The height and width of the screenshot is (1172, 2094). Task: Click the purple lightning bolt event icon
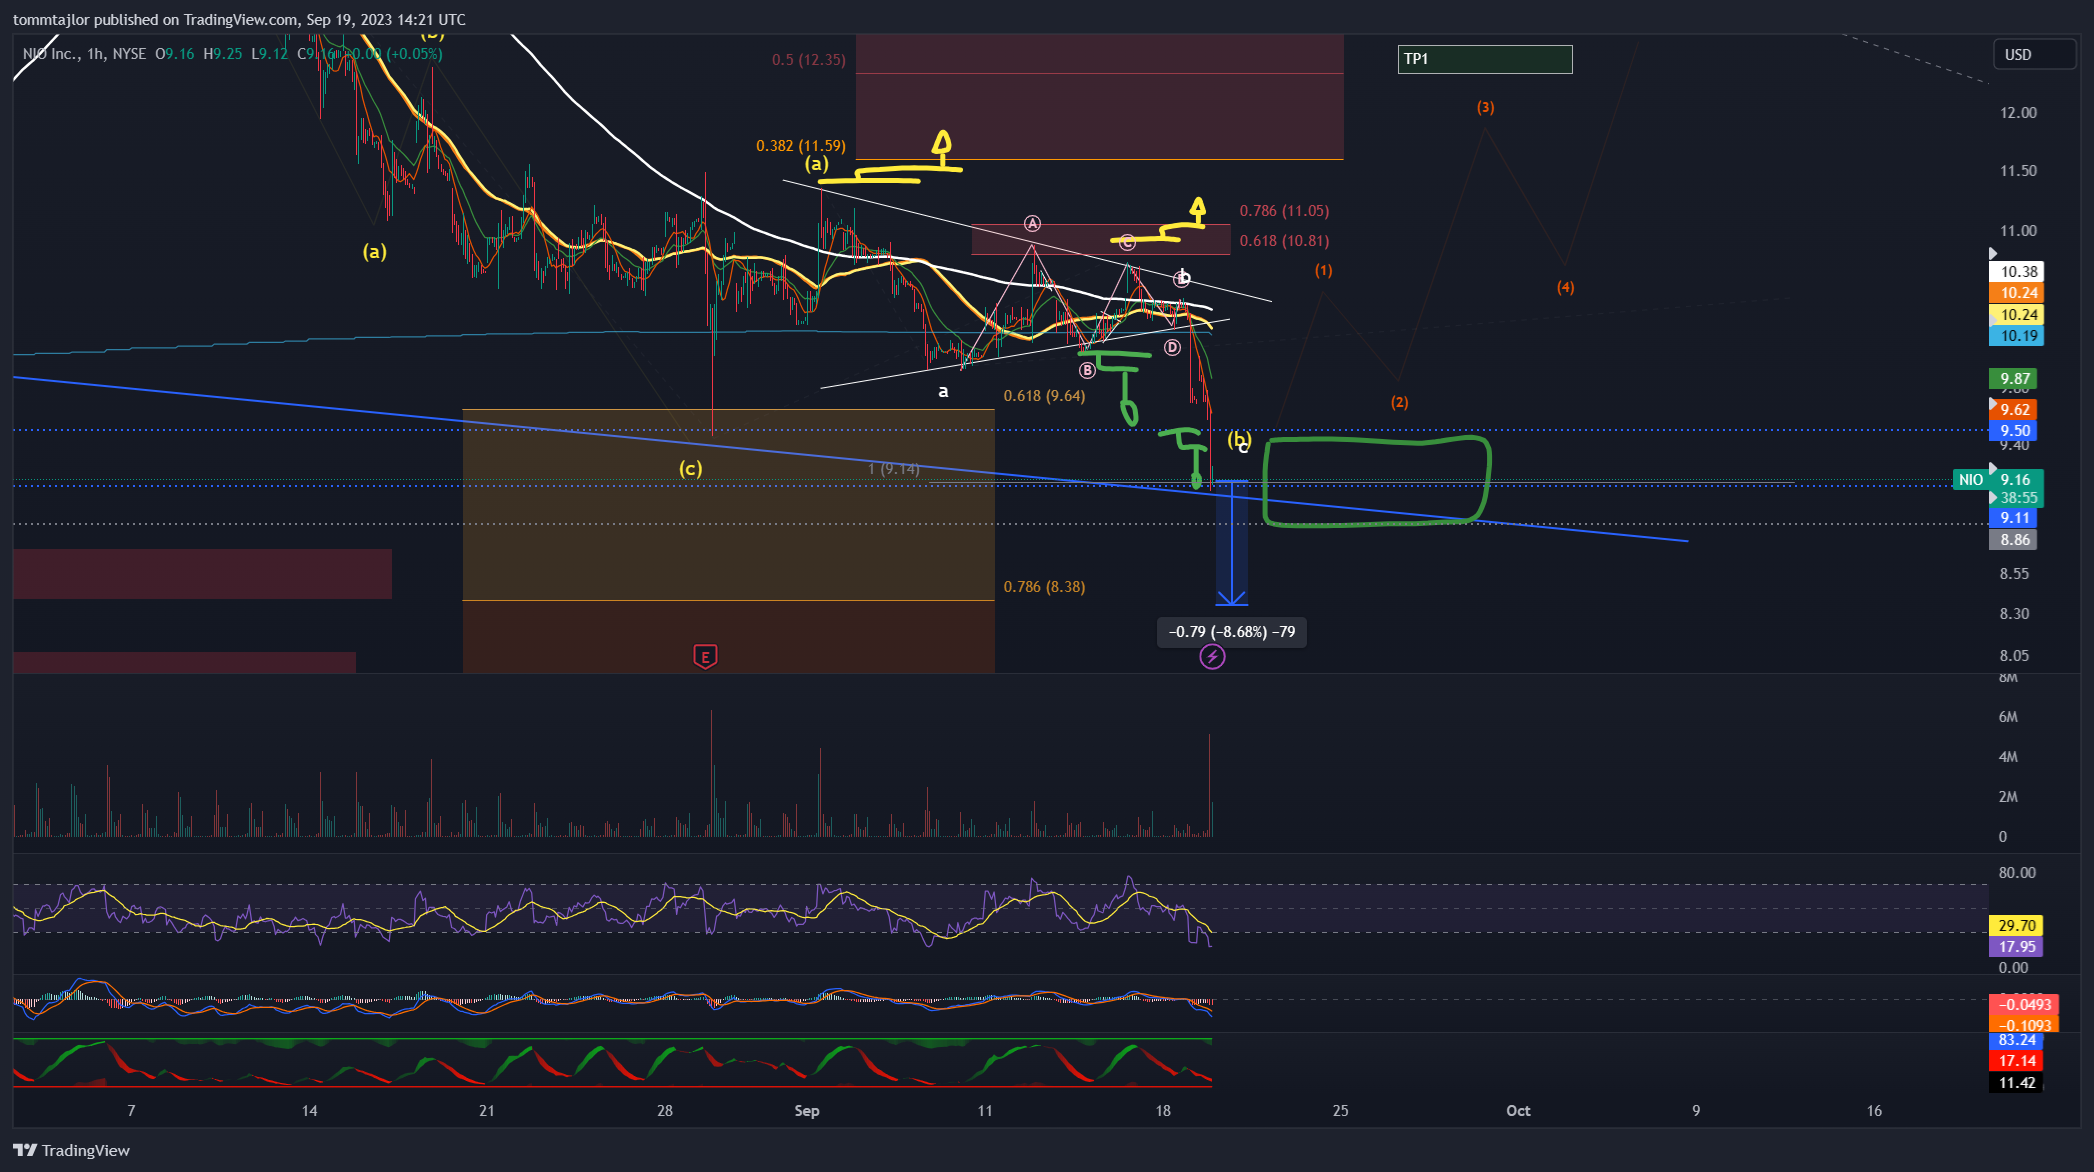coord(1212,657)
